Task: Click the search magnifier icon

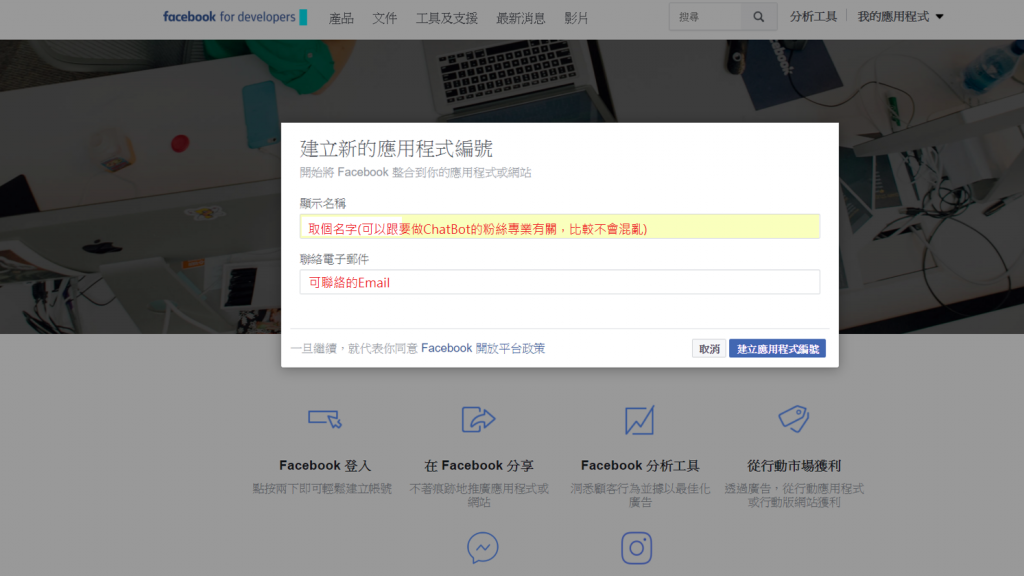Action: click(x=758, y=17)
